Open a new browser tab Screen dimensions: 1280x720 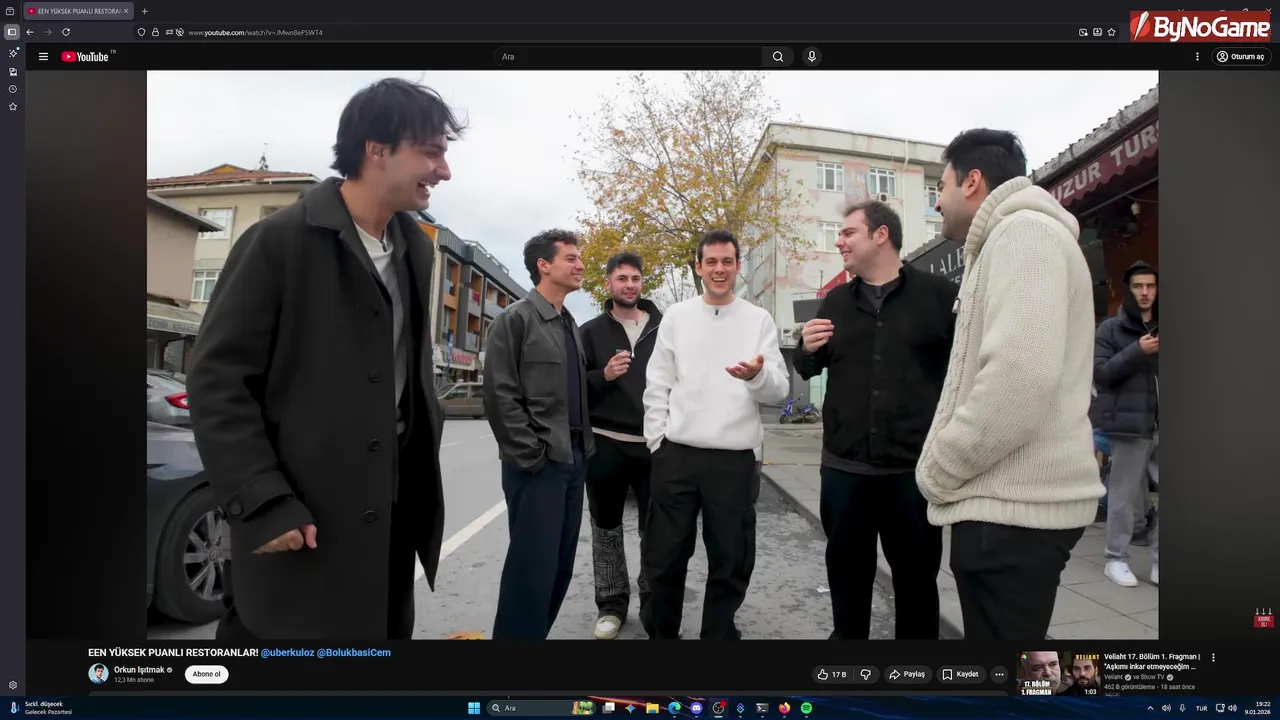coord(144,11)
